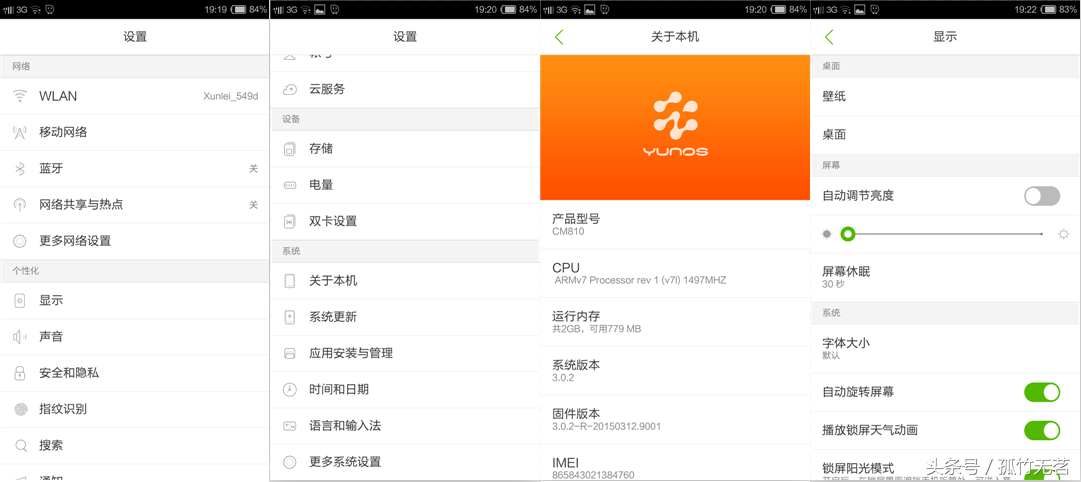
Task: Tap the high-brightness sun icon
Action: 1064,234
